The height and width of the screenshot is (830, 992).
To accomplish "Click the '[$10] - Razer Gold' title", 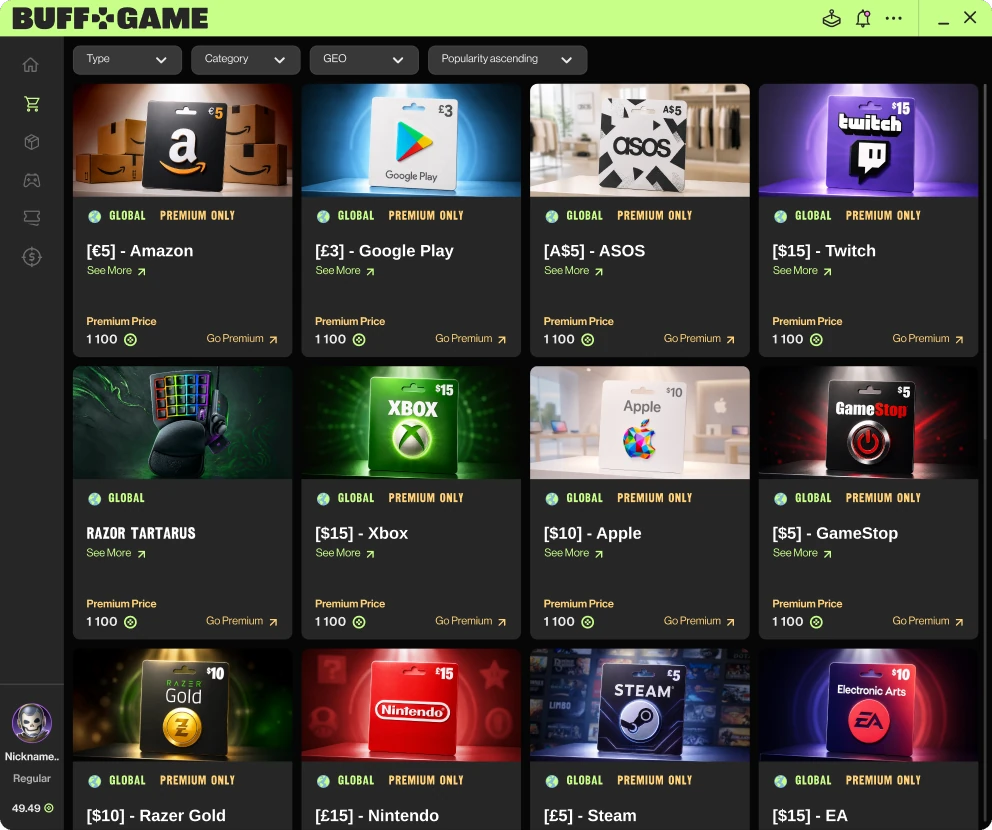I will tap(156, 815).
